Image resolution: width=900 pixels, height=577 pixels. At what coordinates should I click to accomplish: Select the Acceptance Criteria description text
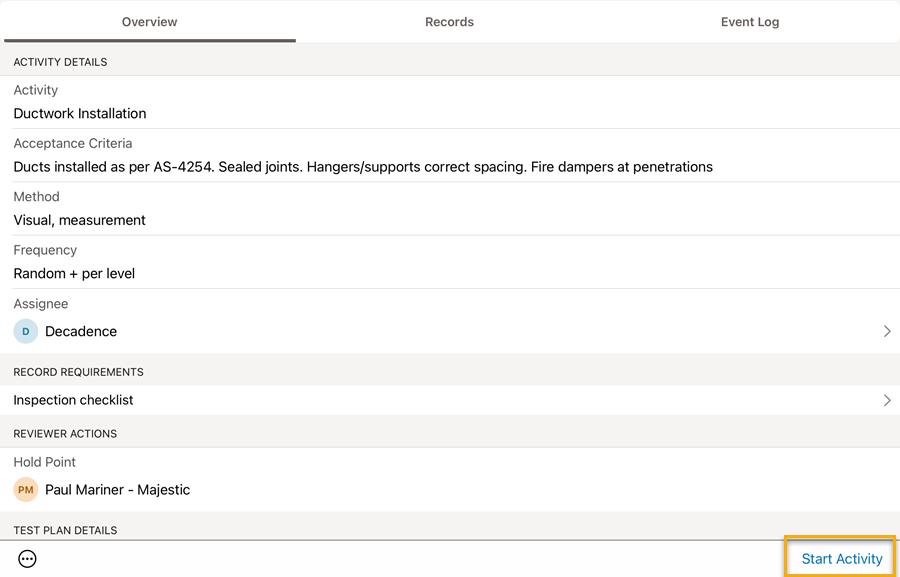click(363, 167)
